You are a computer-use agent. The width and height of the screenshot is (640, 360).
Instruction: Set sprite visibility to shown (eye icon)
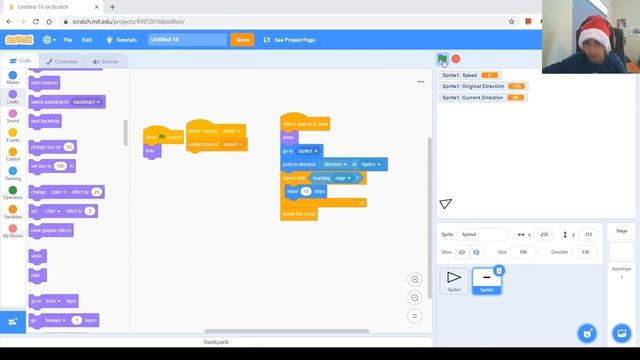462,252
